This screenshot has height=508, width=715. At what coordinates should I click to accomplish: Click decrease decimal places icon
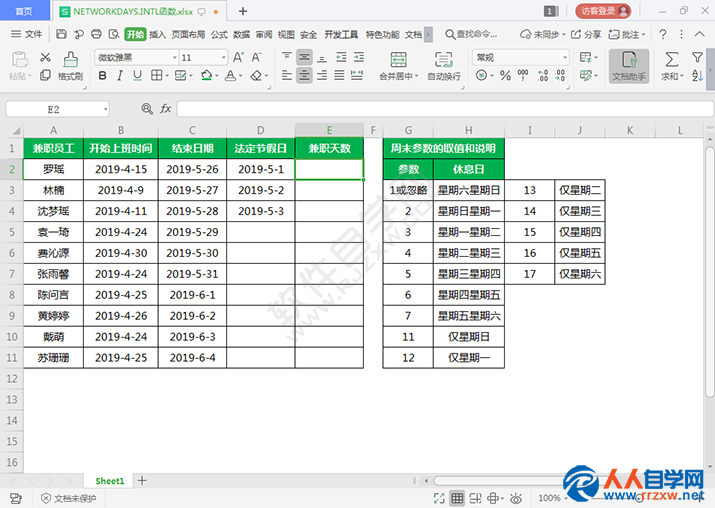coord(560,75)
